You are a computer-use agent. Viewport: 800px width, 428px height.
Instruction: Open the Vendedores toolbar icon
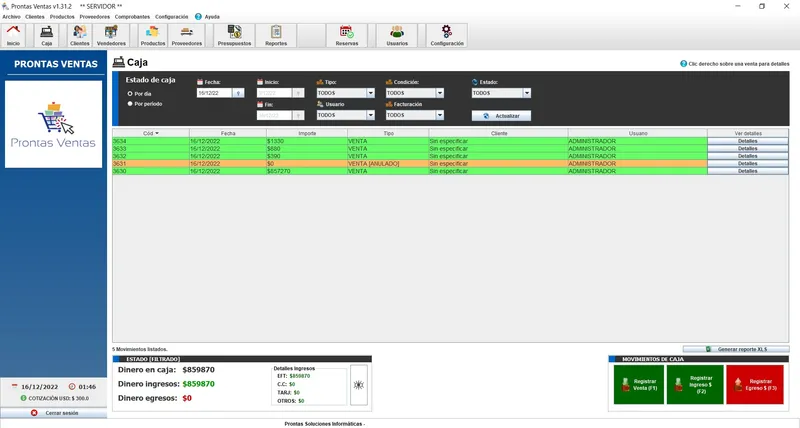point(111,35)
